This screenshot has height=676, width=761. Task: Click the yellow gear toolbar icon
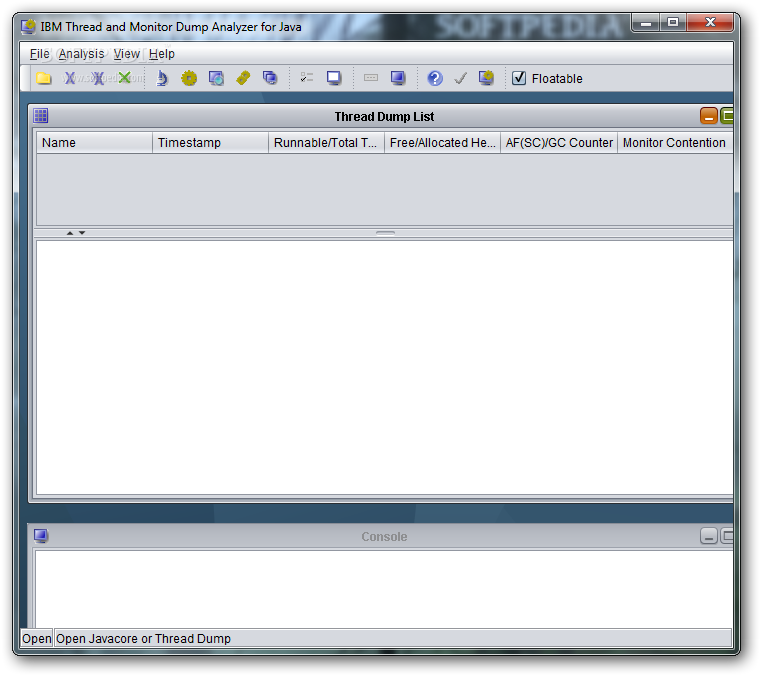click(189, 78)
